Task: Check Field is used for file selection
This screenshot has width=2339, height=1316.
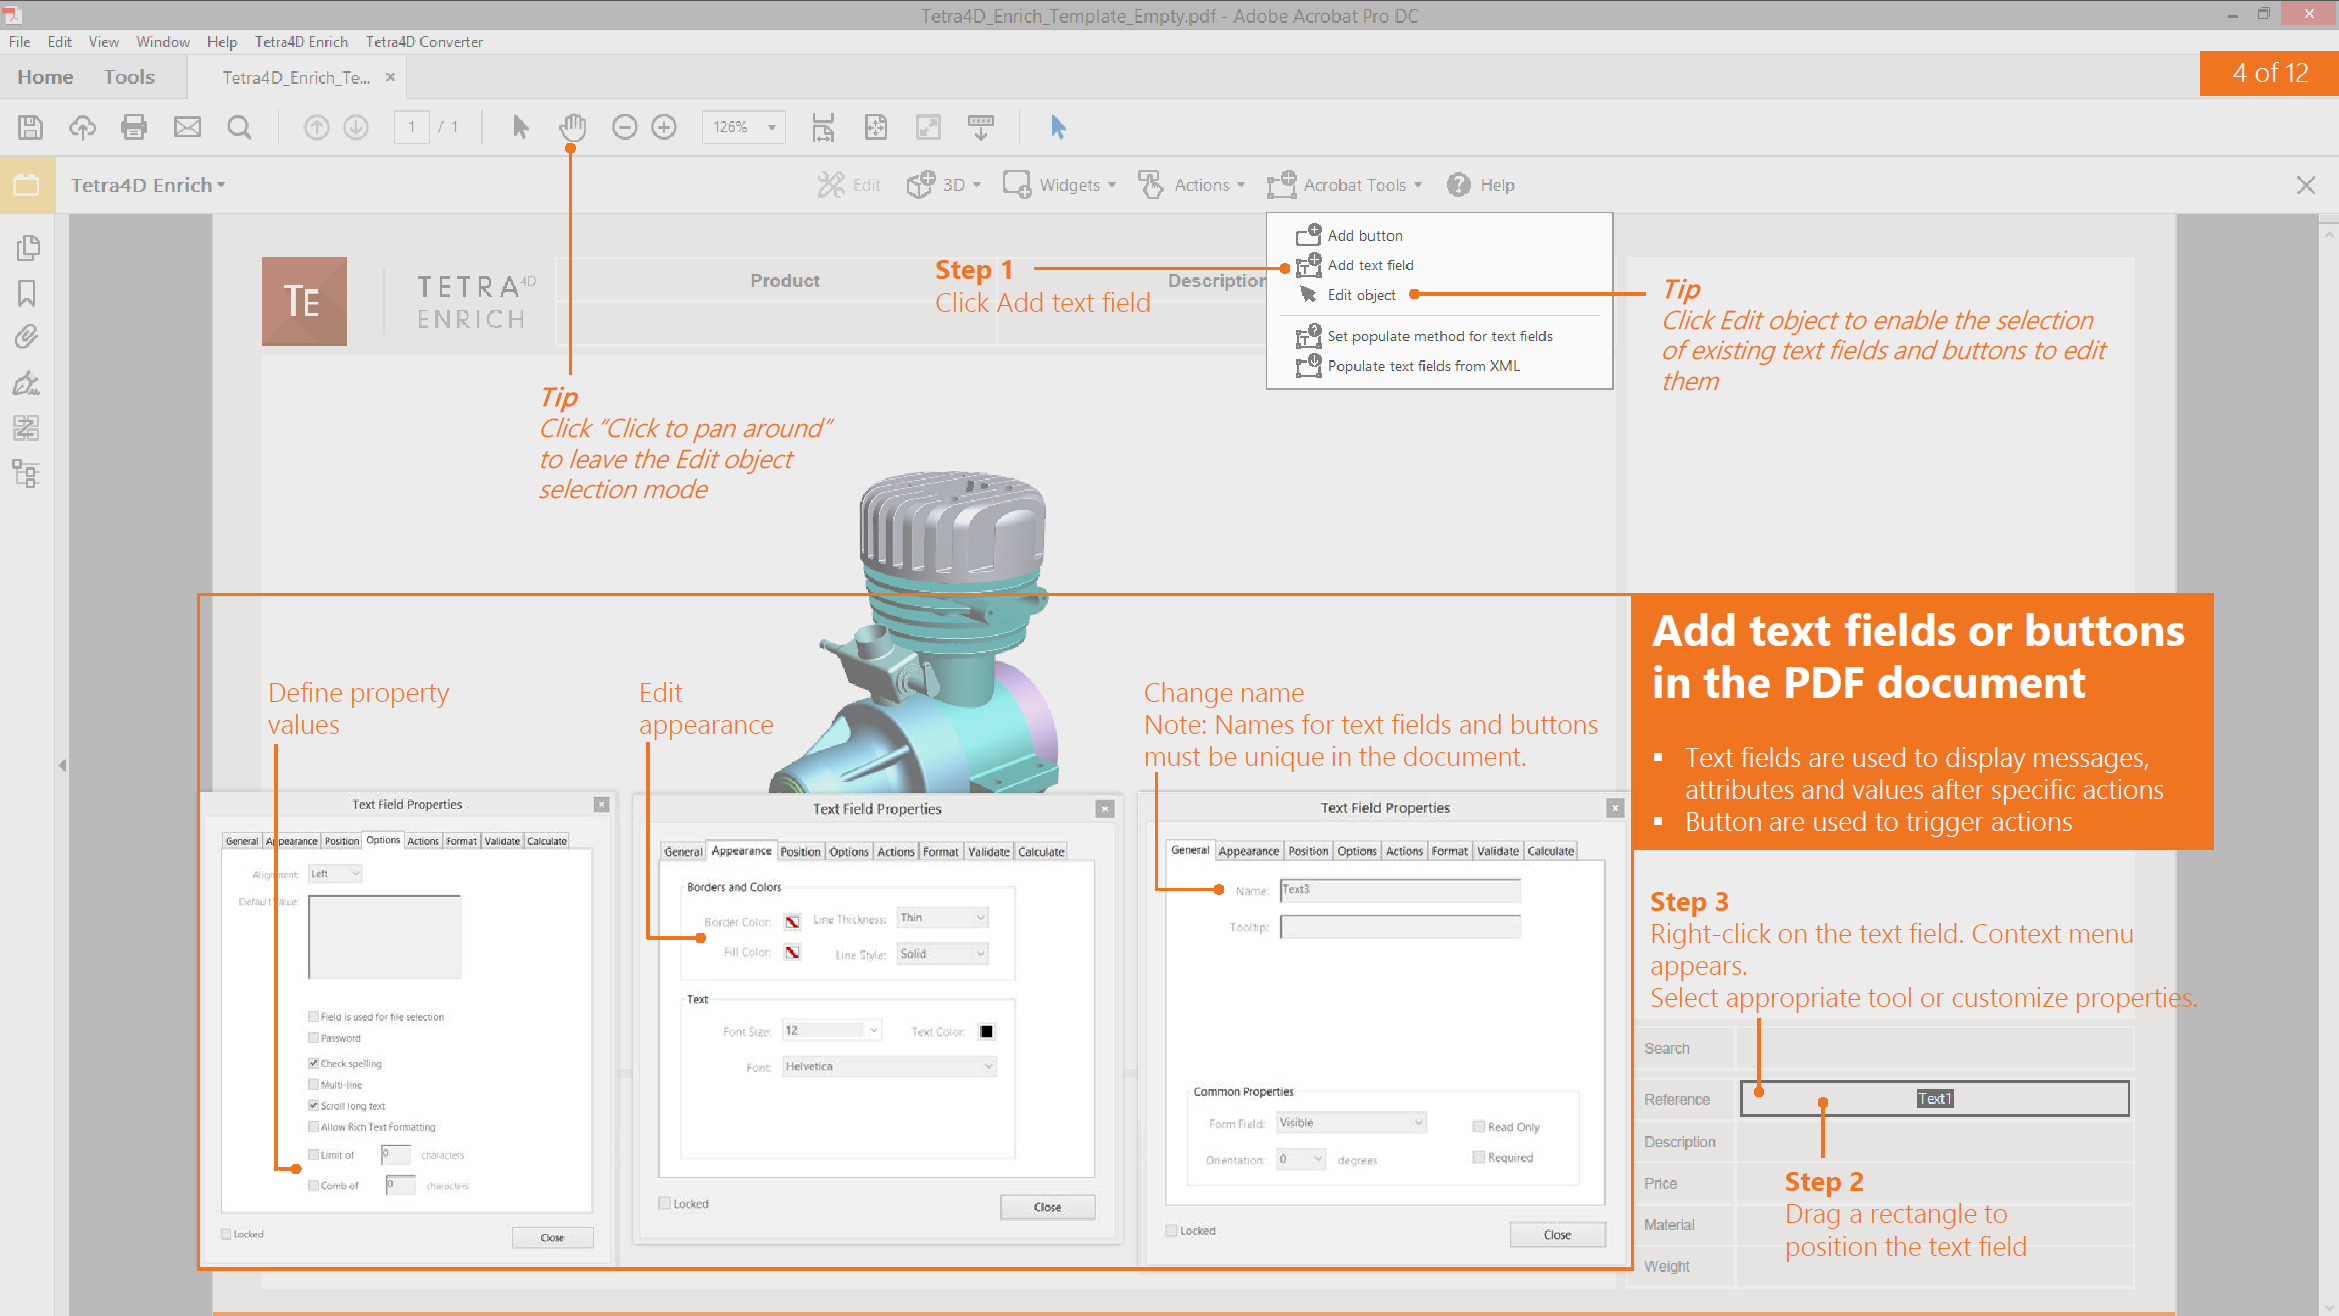Action: [313, 1016]
